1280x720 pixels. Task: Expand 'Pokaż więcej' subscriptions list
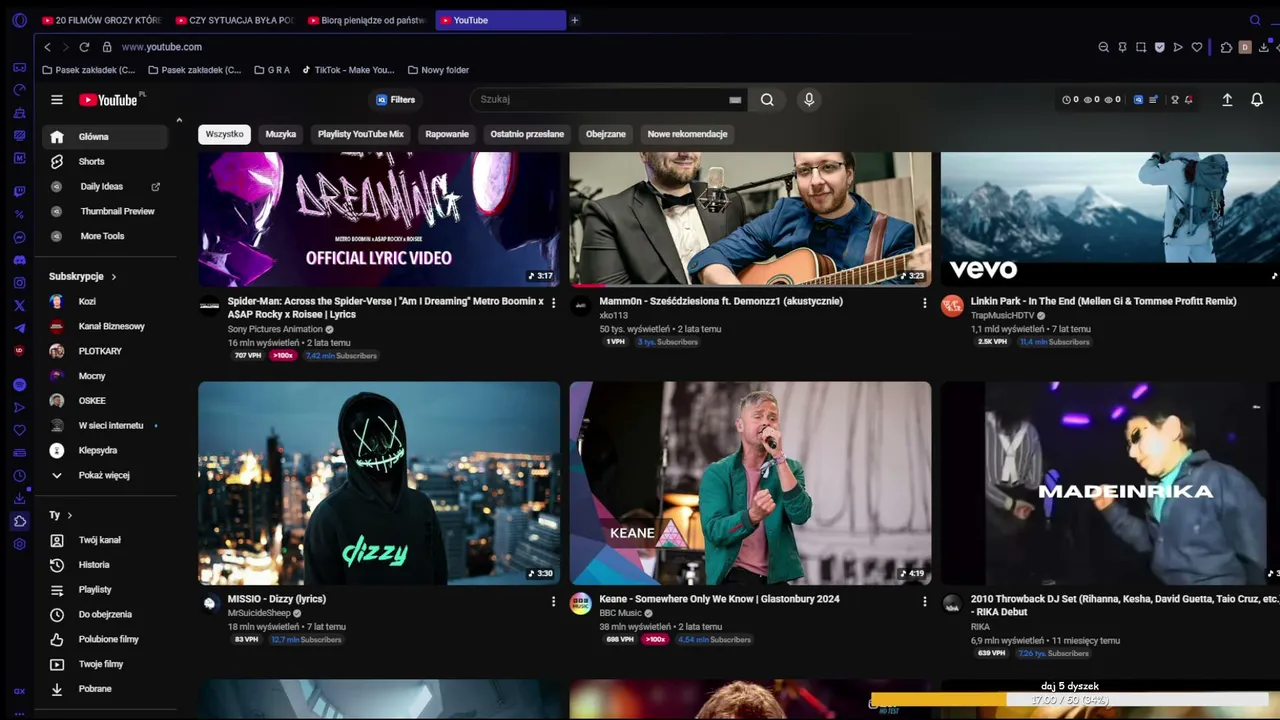[104, 475]
